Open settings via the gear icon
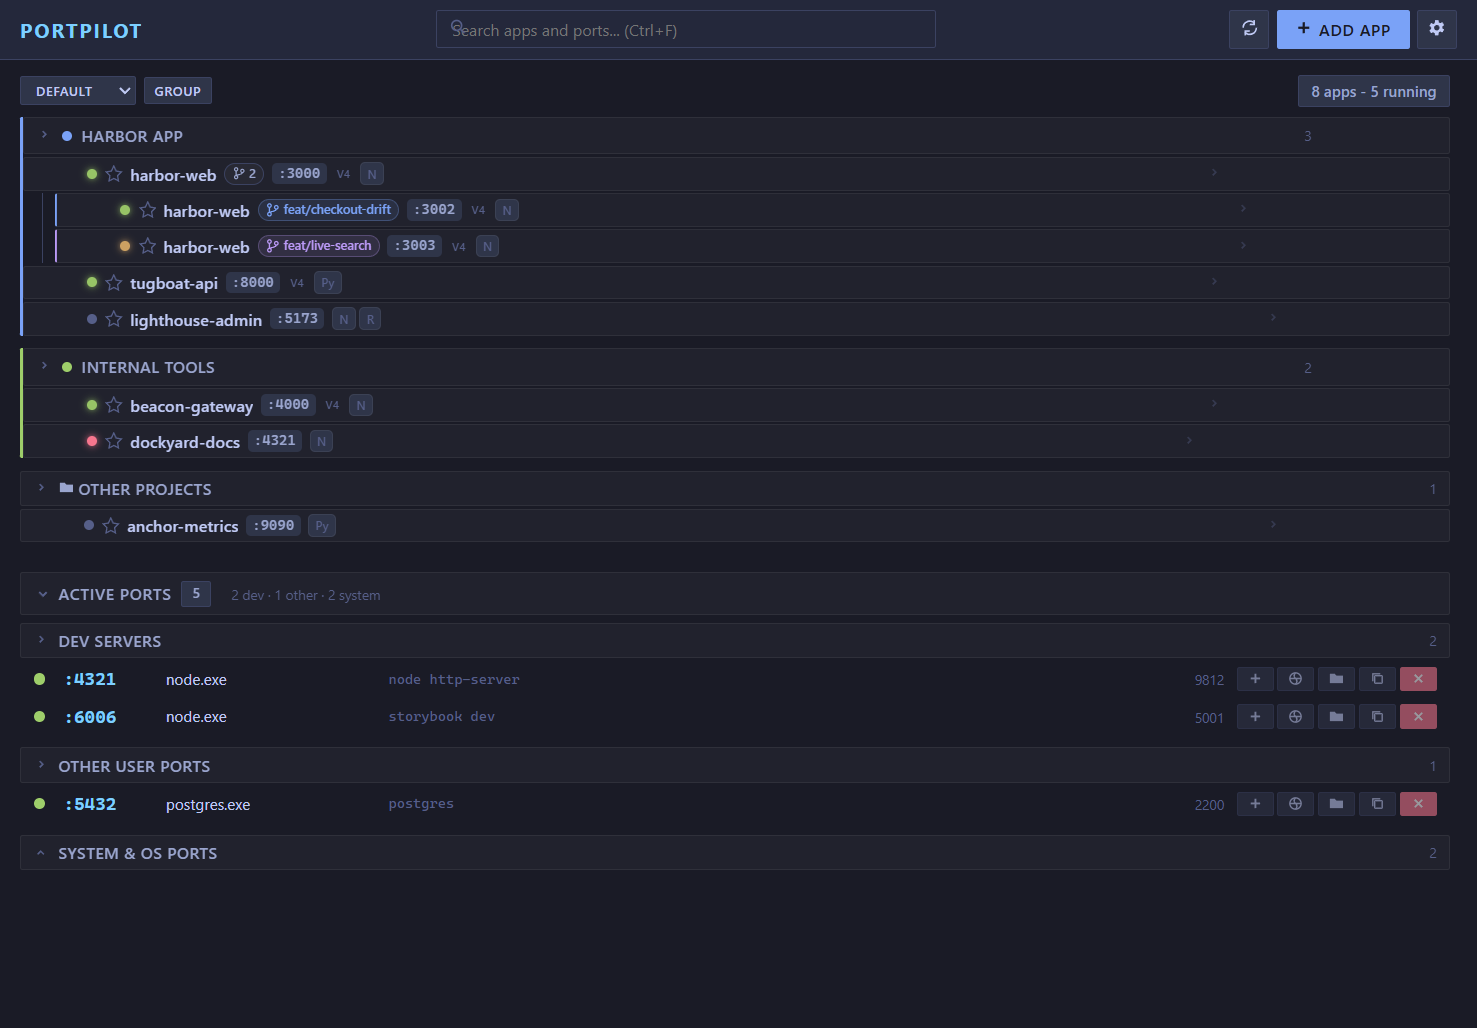The width and height of the screenshot is (1477, 1028). click(x=1436, y=29)
